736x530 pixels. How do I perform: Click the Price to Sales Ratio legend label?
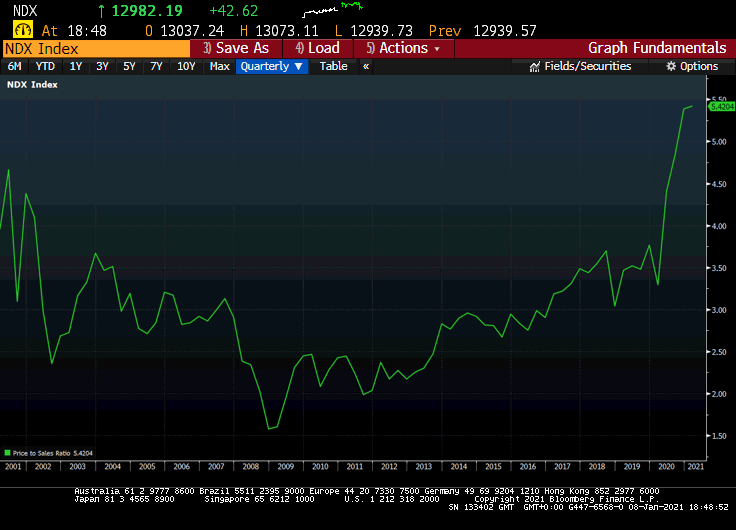coord(42,453)
